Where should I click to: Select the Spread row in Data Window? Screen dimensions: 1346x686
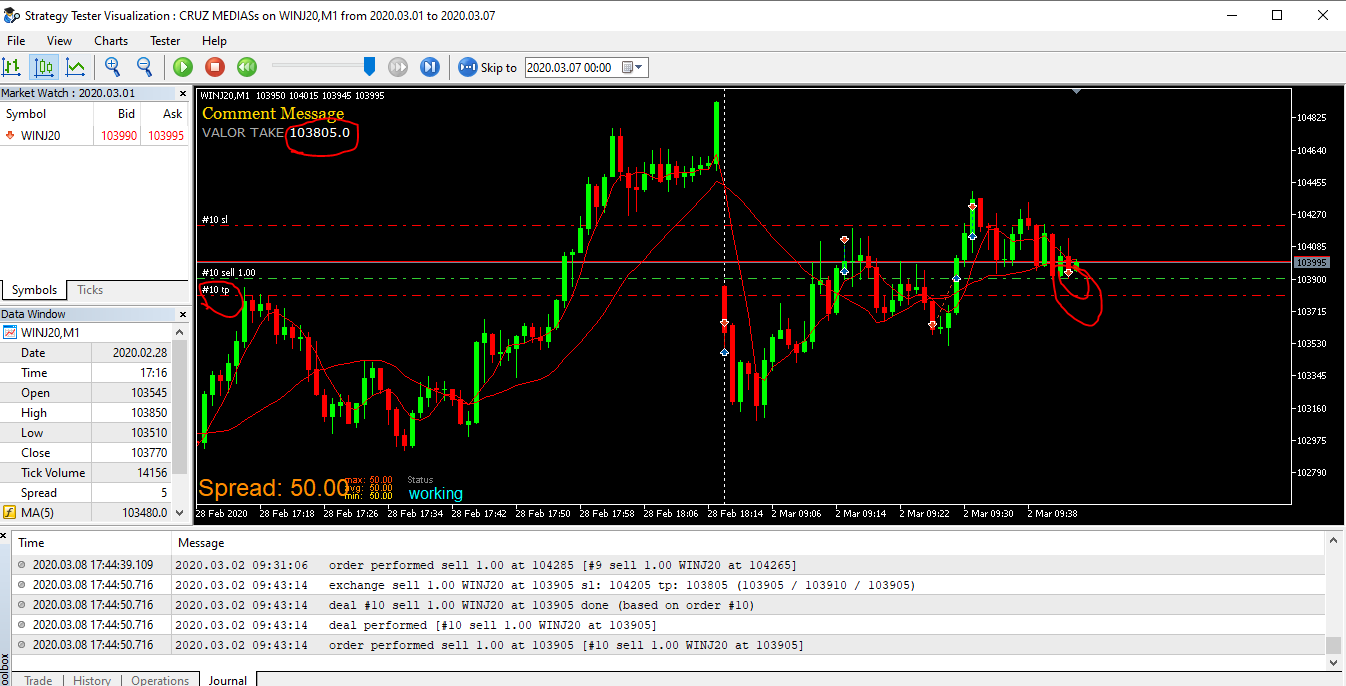point(86,492)
